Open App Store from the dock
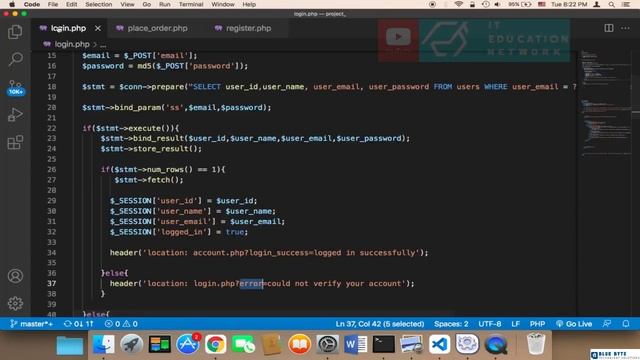The image size is (640, 360). (x=188, y=344)
